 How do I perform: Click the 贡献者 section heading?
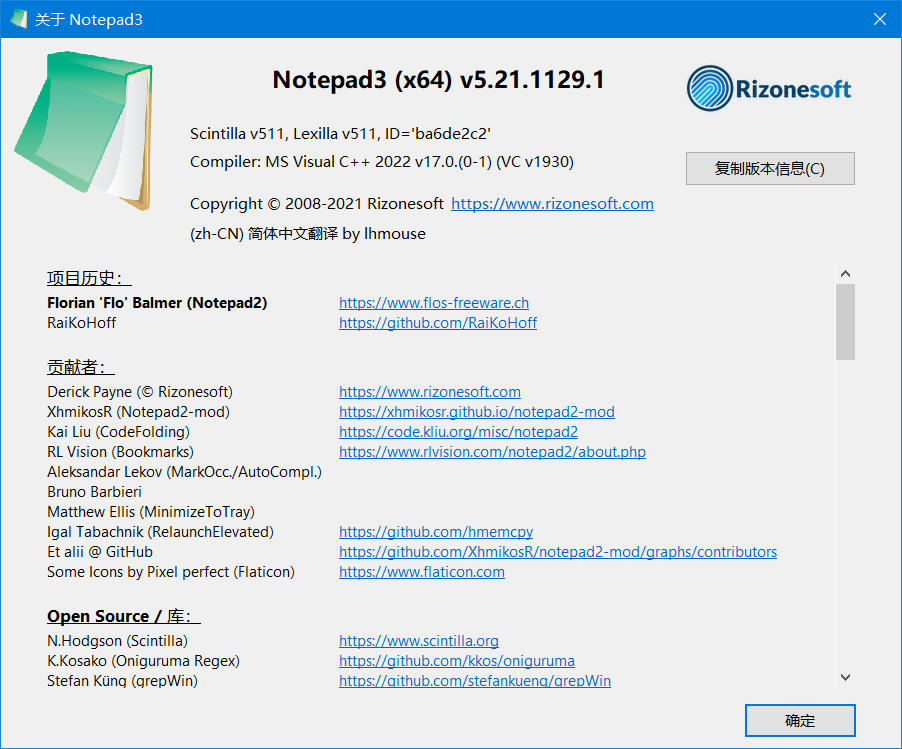(81, 367)
